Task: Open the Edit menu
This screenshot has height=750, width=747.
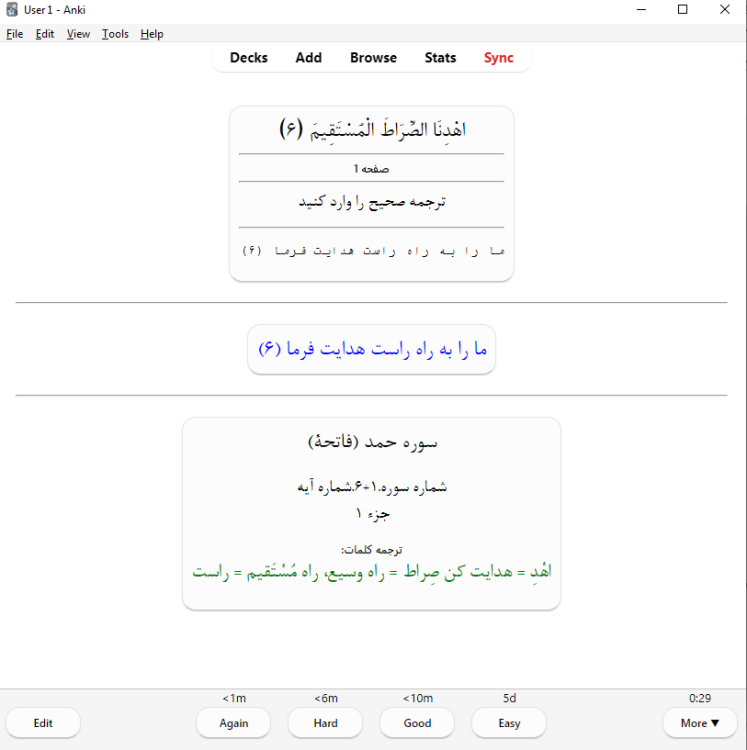Action: (x=45, y=34)
